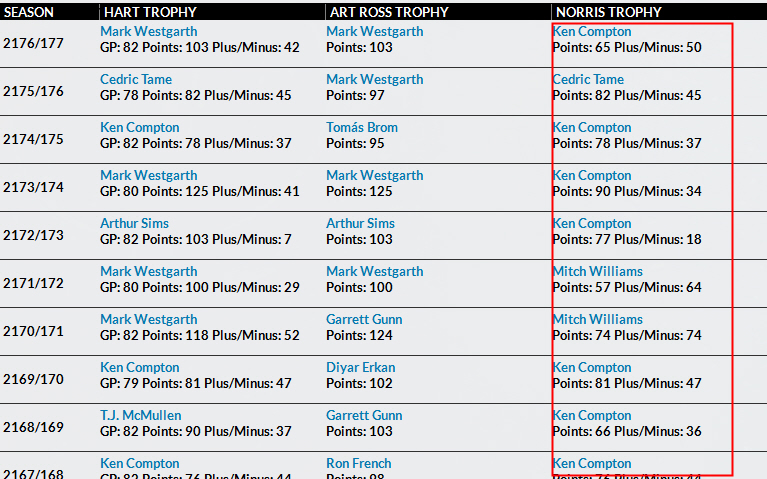The width and height of the screenshot is (767, 479).
Task: Open Arthur Sims in 2172/173 Hart Trophy
Action: (135, 223)
